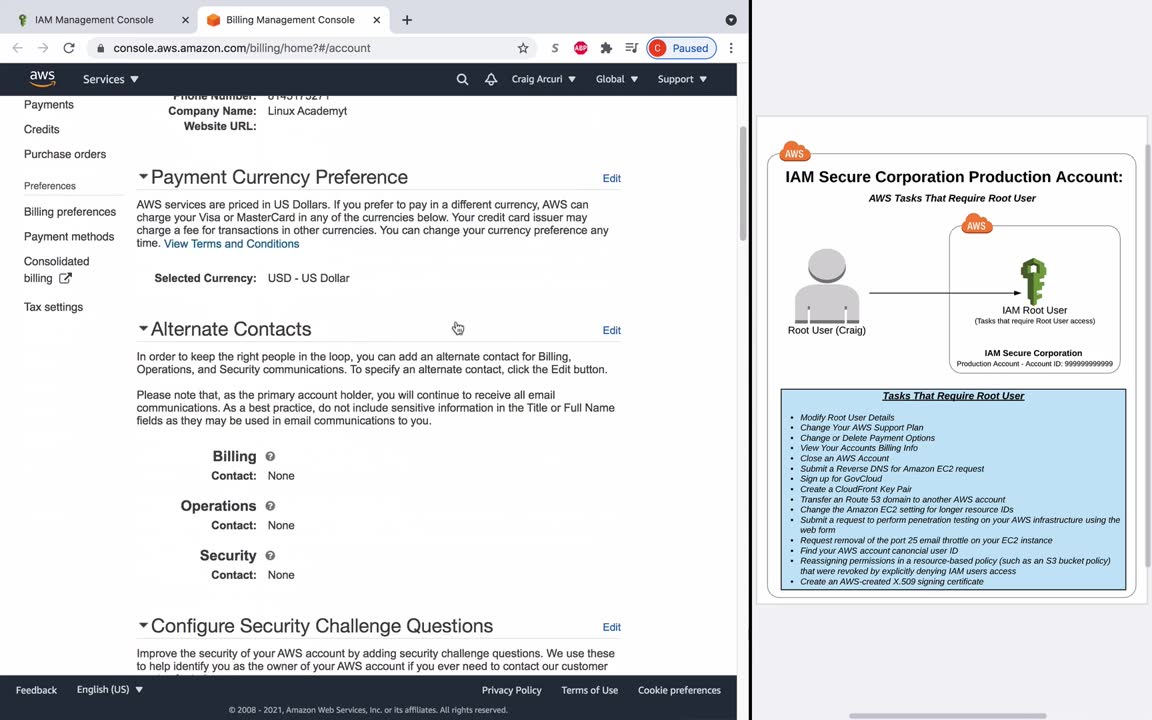Viewport: 1152px width, 720px height.
Task: Edit the Alternate Contacts section
Action: [611, 331]
